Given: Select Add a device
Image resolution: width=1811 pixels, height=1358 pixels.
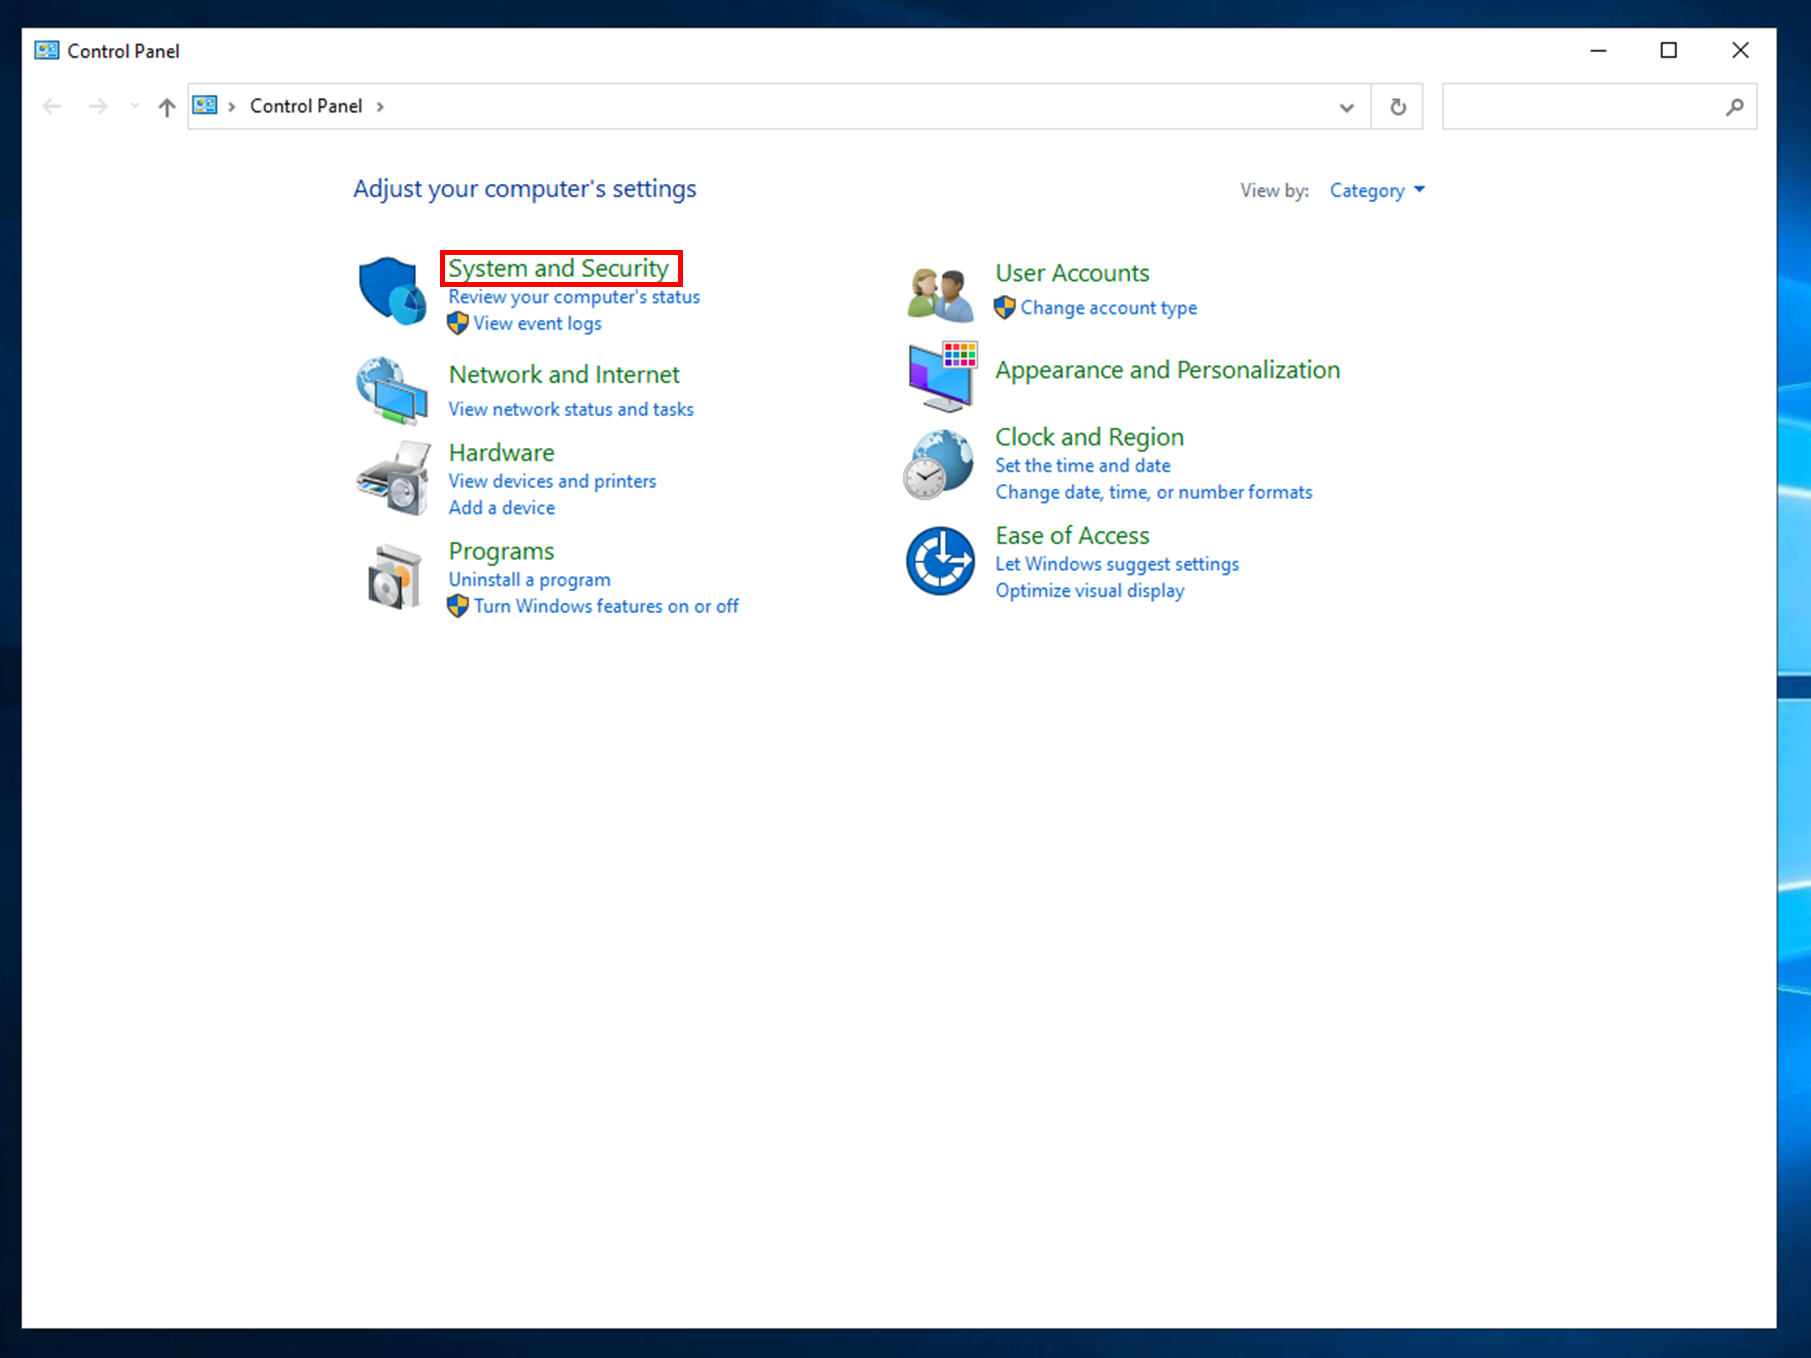Looking at the screenshot, I should (x=501, y=508).
